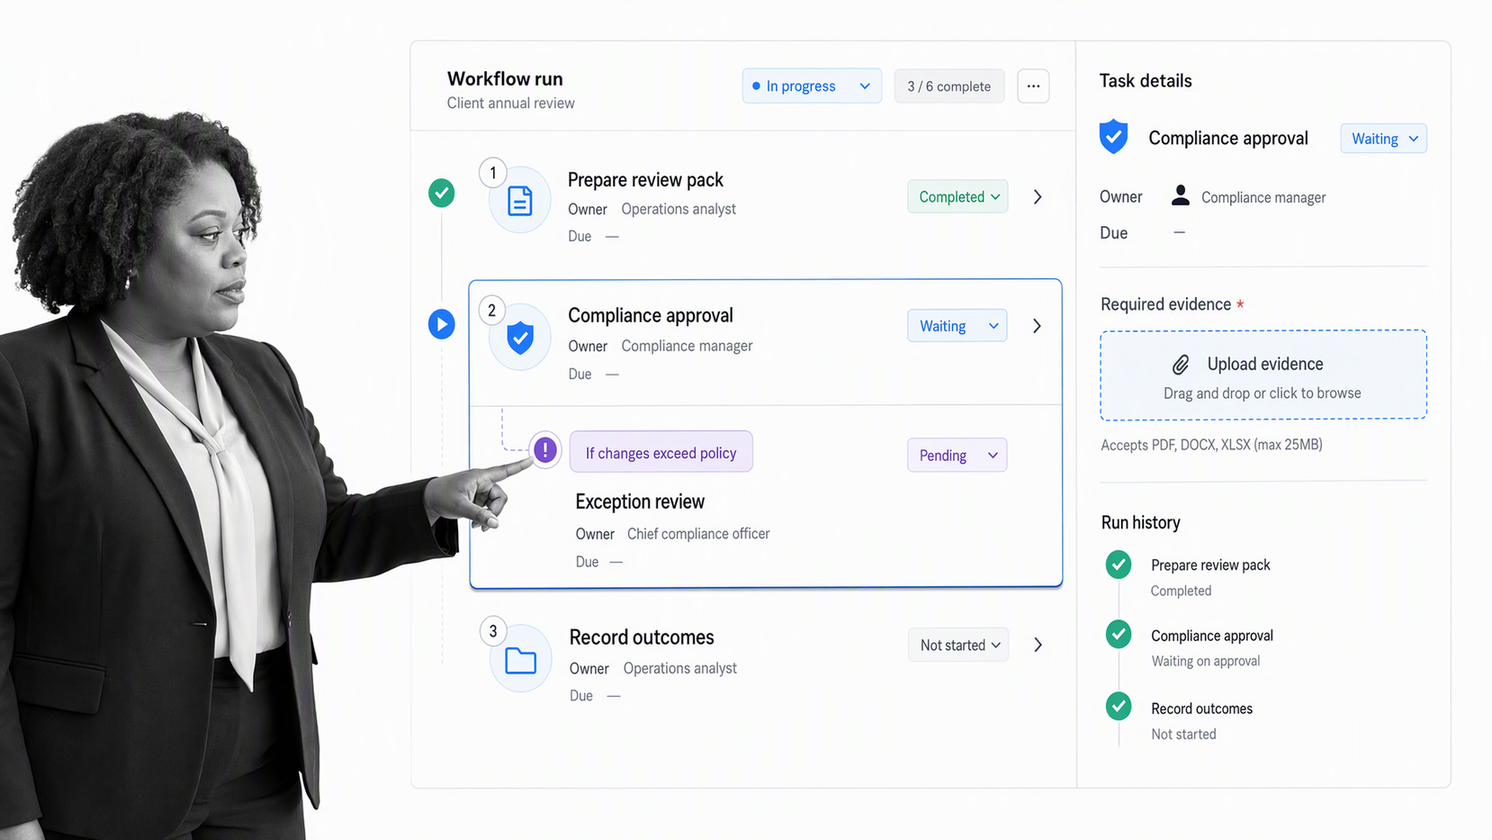The width and height of the screenshot is (1492, 840).
Task: Open the Waiting dropdown in step 2 card
Action: [957, 326]
